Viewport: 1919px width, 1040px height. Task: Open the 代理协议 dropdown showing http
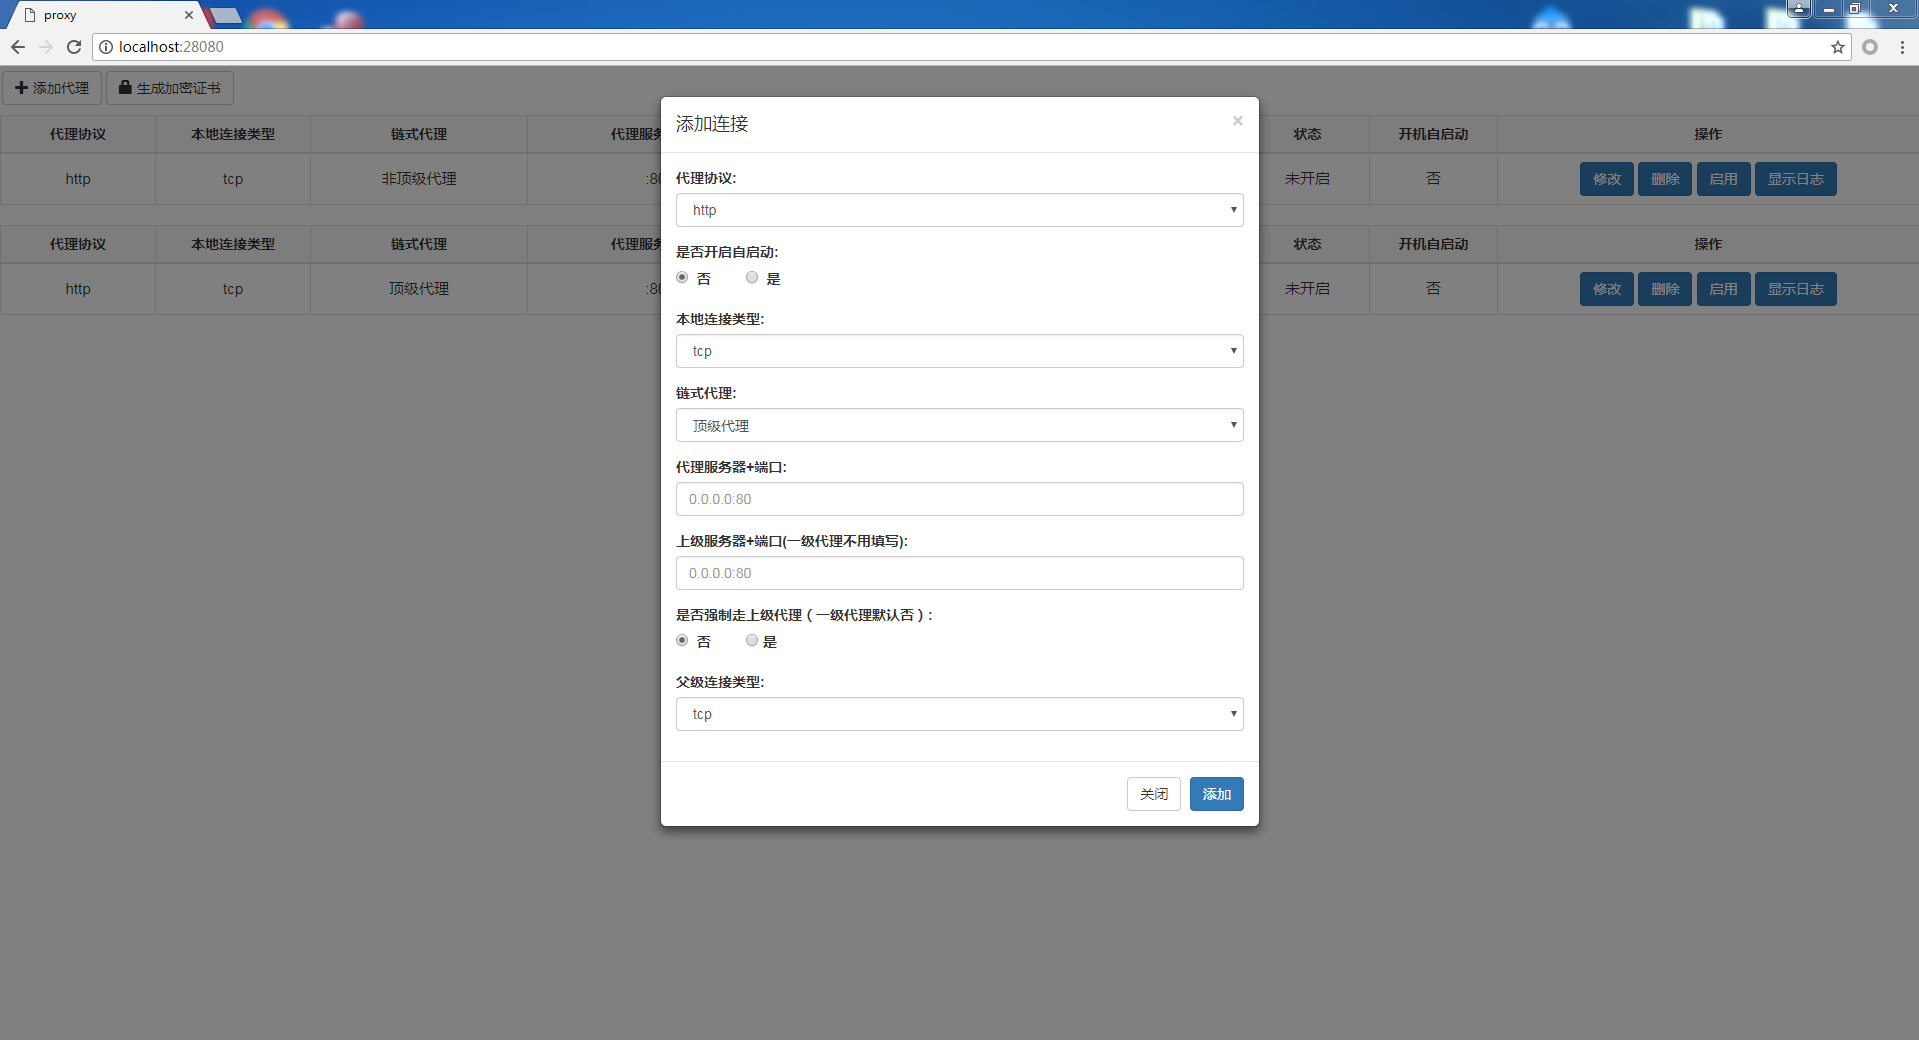pyautogui.click(x=959, y=210)
